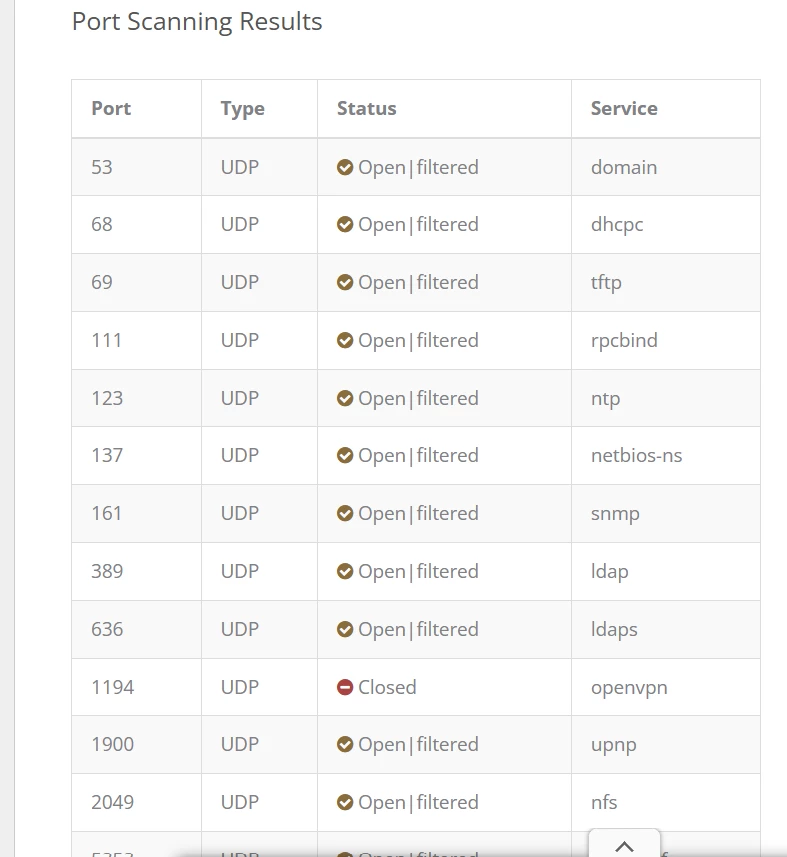Click the Type column header
Image resolution: width=787 pixels, height=857 pixels.
click(x=243, y=109)
